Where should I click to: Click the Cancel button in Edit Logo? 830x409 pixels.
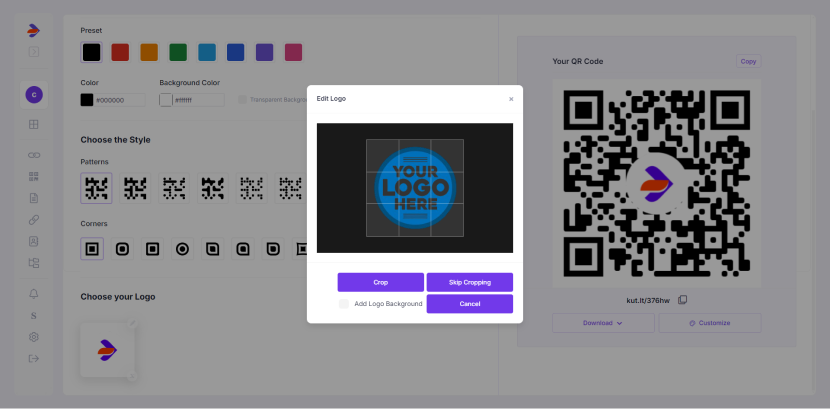pyautogui.click(x=470, y=304)
